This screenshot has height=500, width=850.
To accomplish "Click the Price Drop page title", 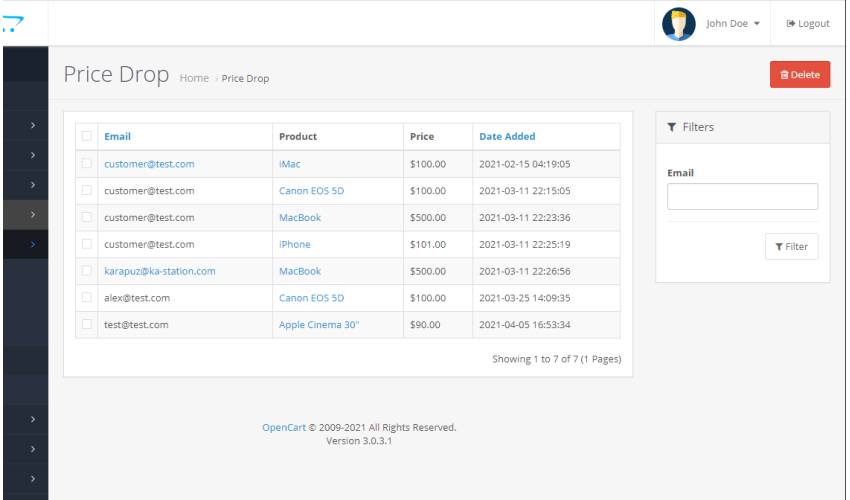I will pos(116,74).
